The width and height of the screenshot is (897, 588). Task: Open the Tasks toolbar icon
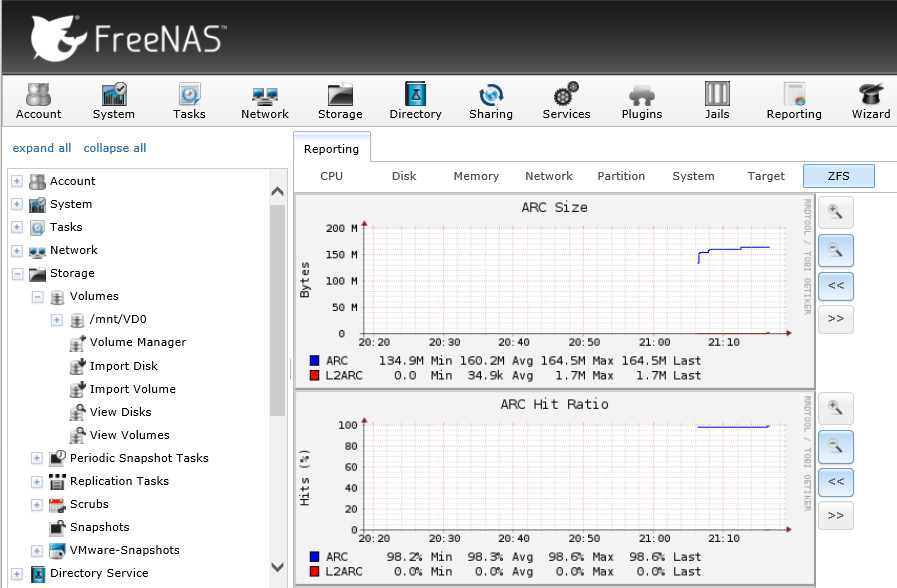coord(189,101)
